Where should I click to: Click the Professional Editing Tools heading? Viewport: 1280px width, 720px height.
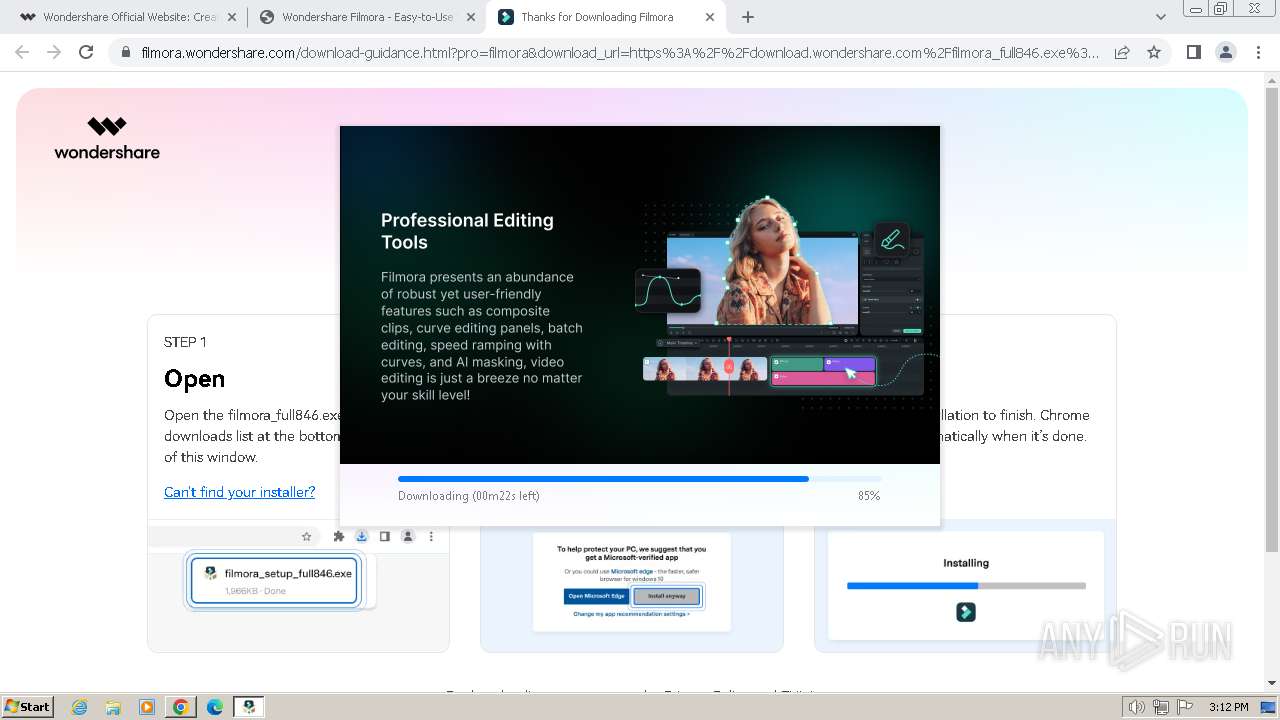pos(467,231)
